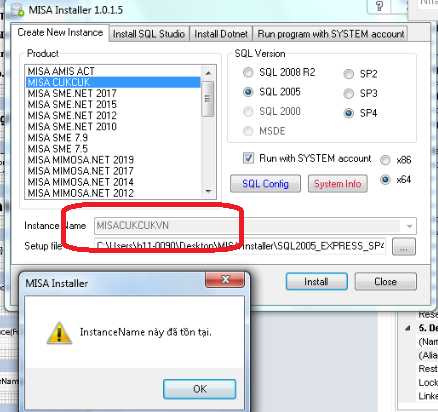The width and height of the screenshot is (438, 412).
Task: Close the warning dialog with X
Action: pos(225,279)
